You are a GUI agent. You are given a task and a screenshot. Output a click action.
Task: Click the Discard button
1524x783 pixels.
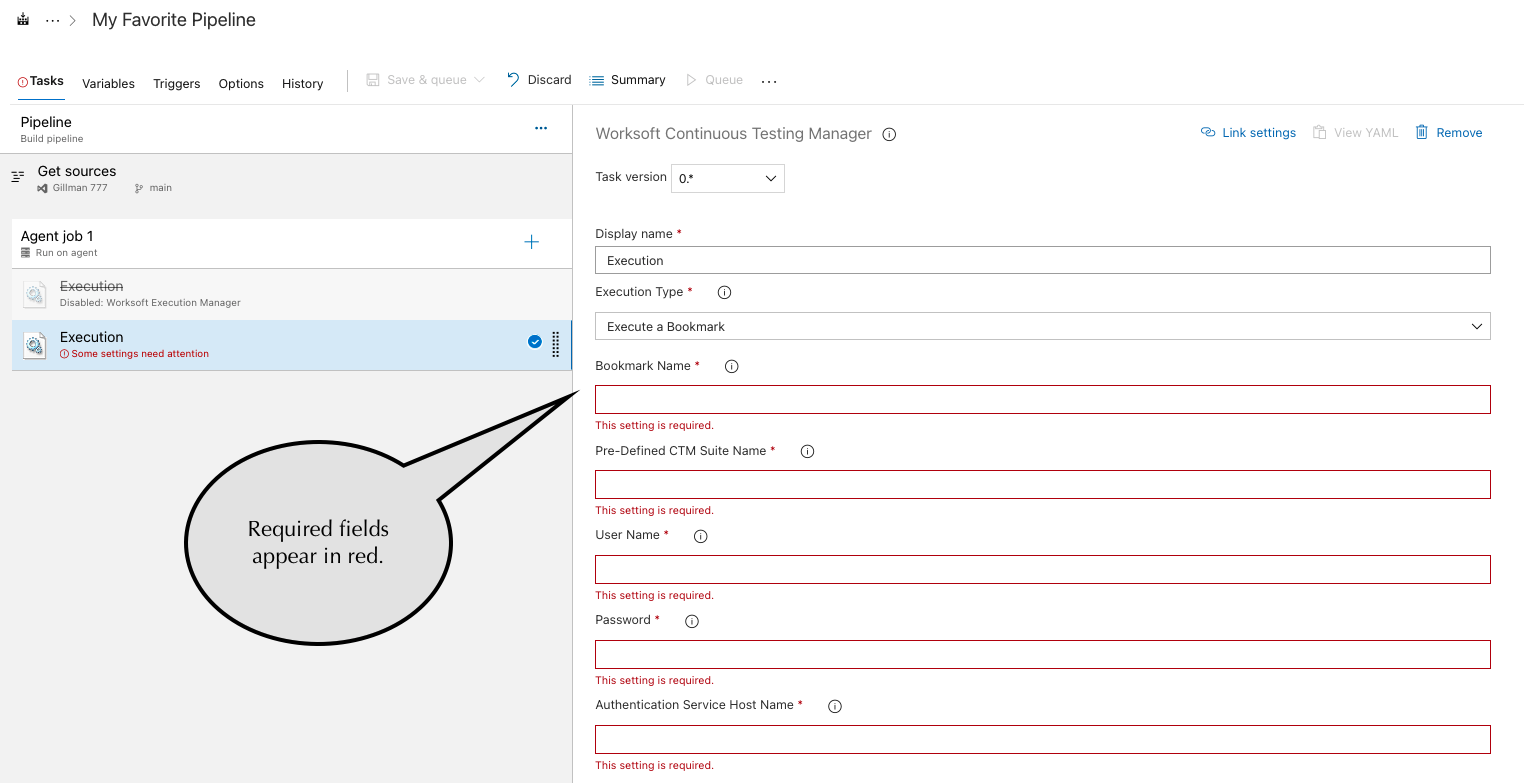[539, 79]
